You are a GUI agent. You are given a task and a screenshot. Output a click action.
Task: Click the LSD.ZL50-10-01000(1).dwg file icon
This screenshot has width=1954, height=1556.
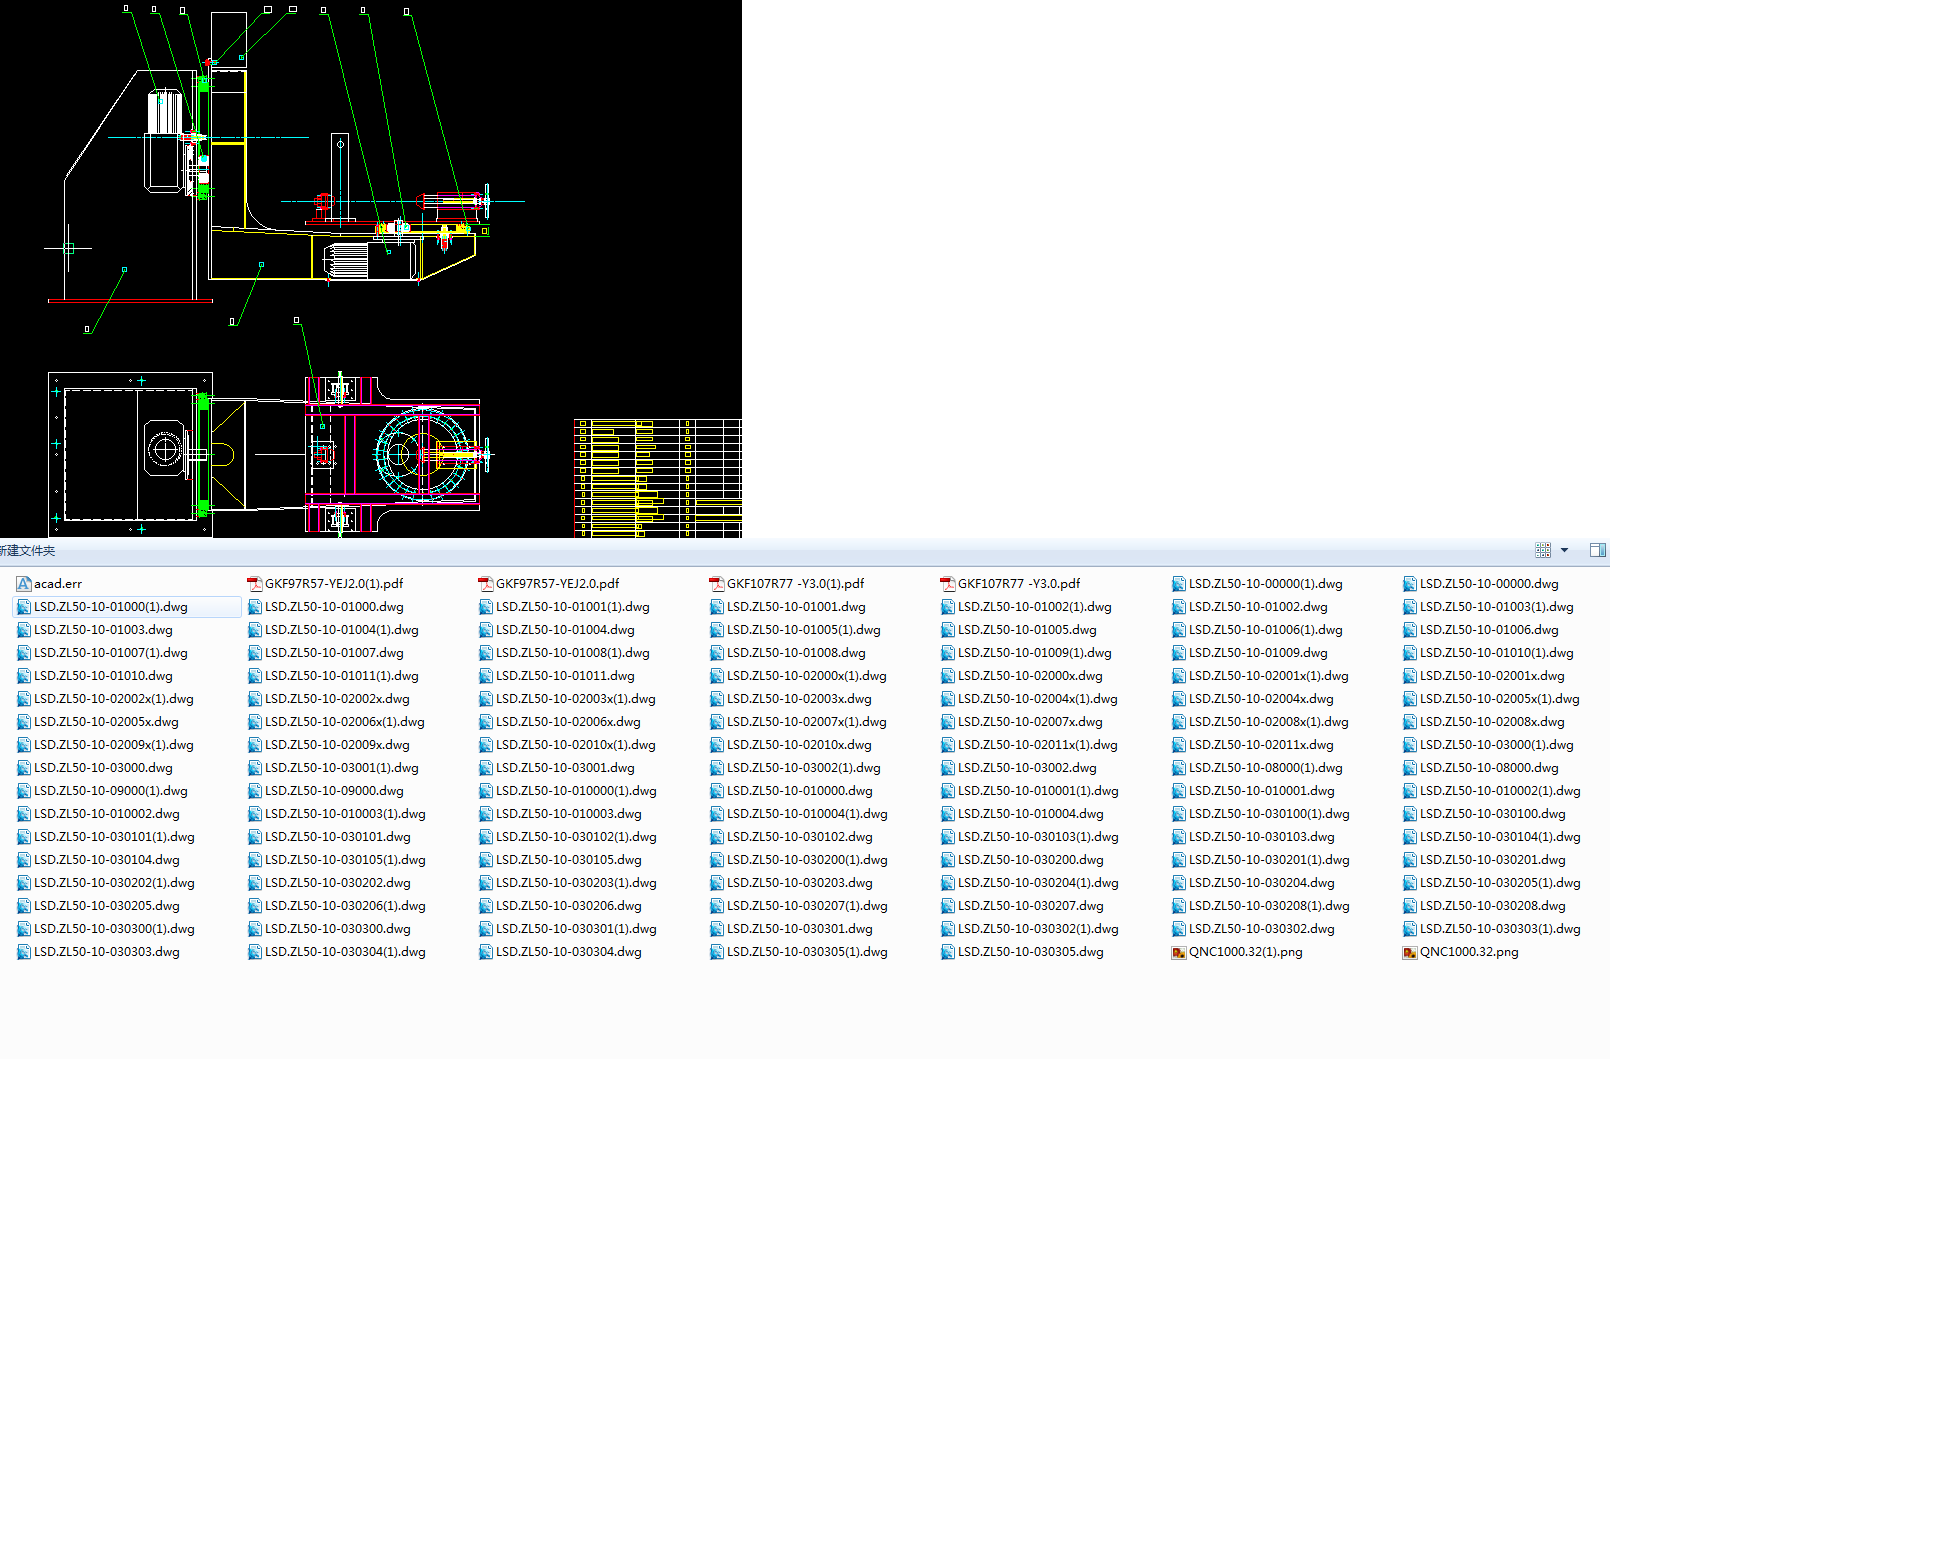click(x=23, y=607)
